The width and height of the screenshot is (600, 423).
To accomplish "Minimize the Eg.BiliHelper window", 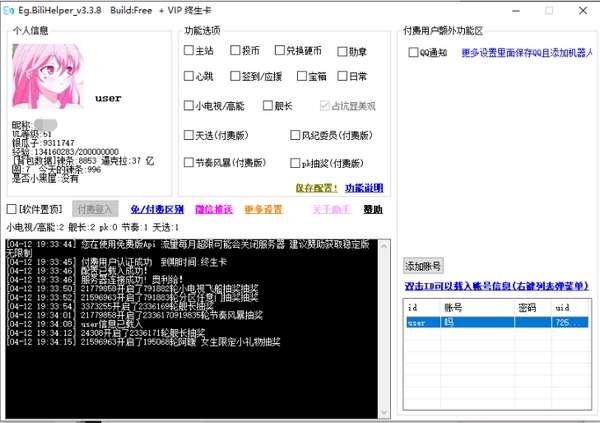I will 516,11.
